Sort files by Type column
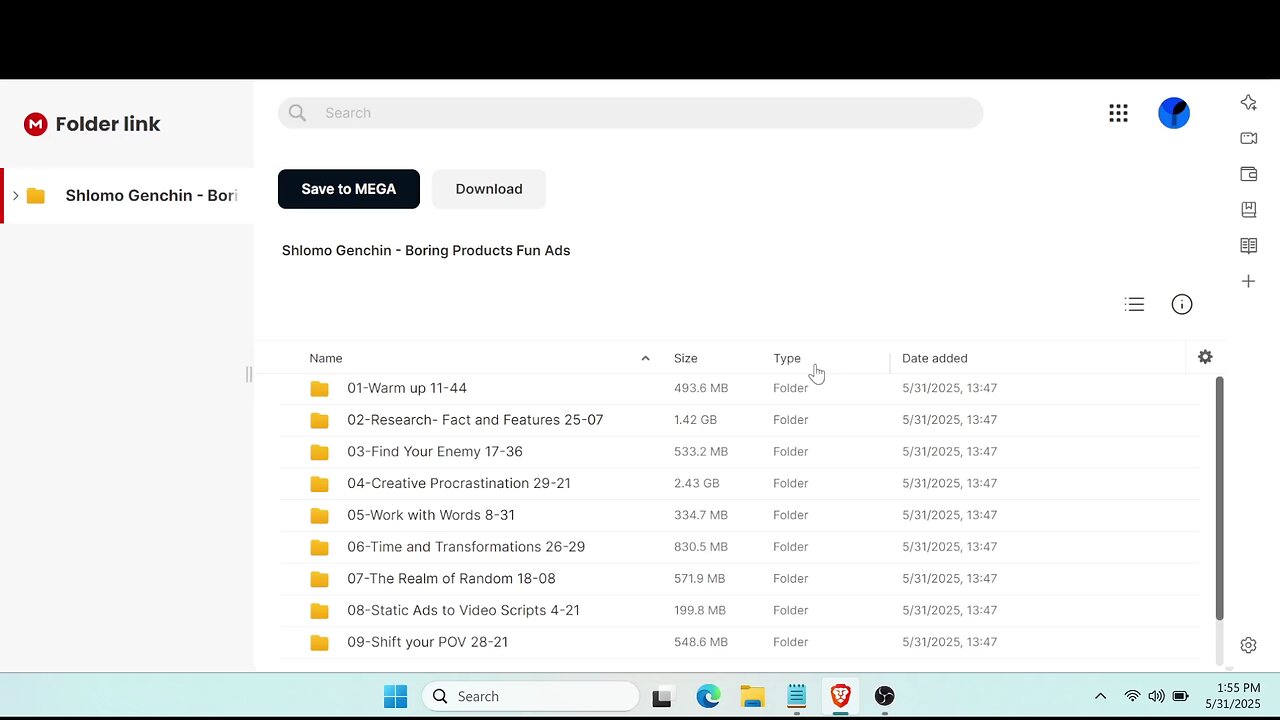The image size is (1280, 720). click(x=787, y=358)
